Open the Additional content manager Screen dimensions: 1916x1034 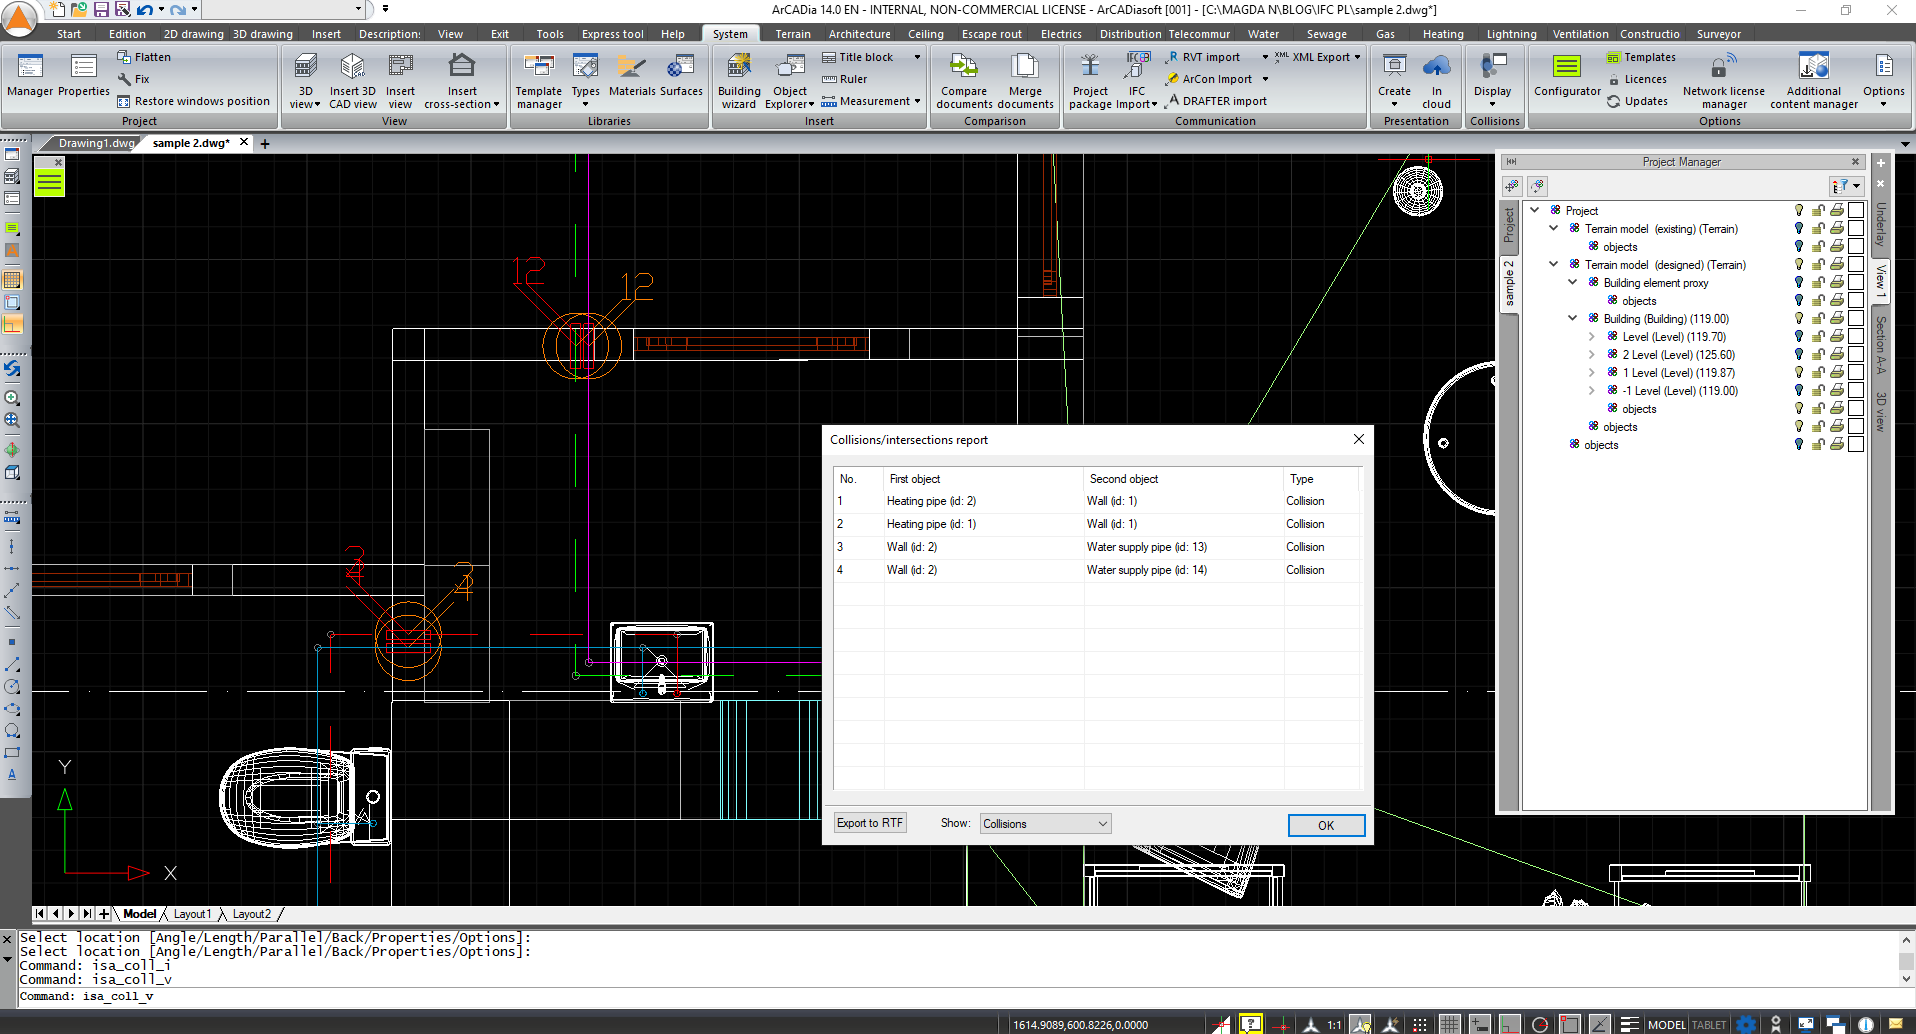pyautogui.click(x=1812, y=80)
